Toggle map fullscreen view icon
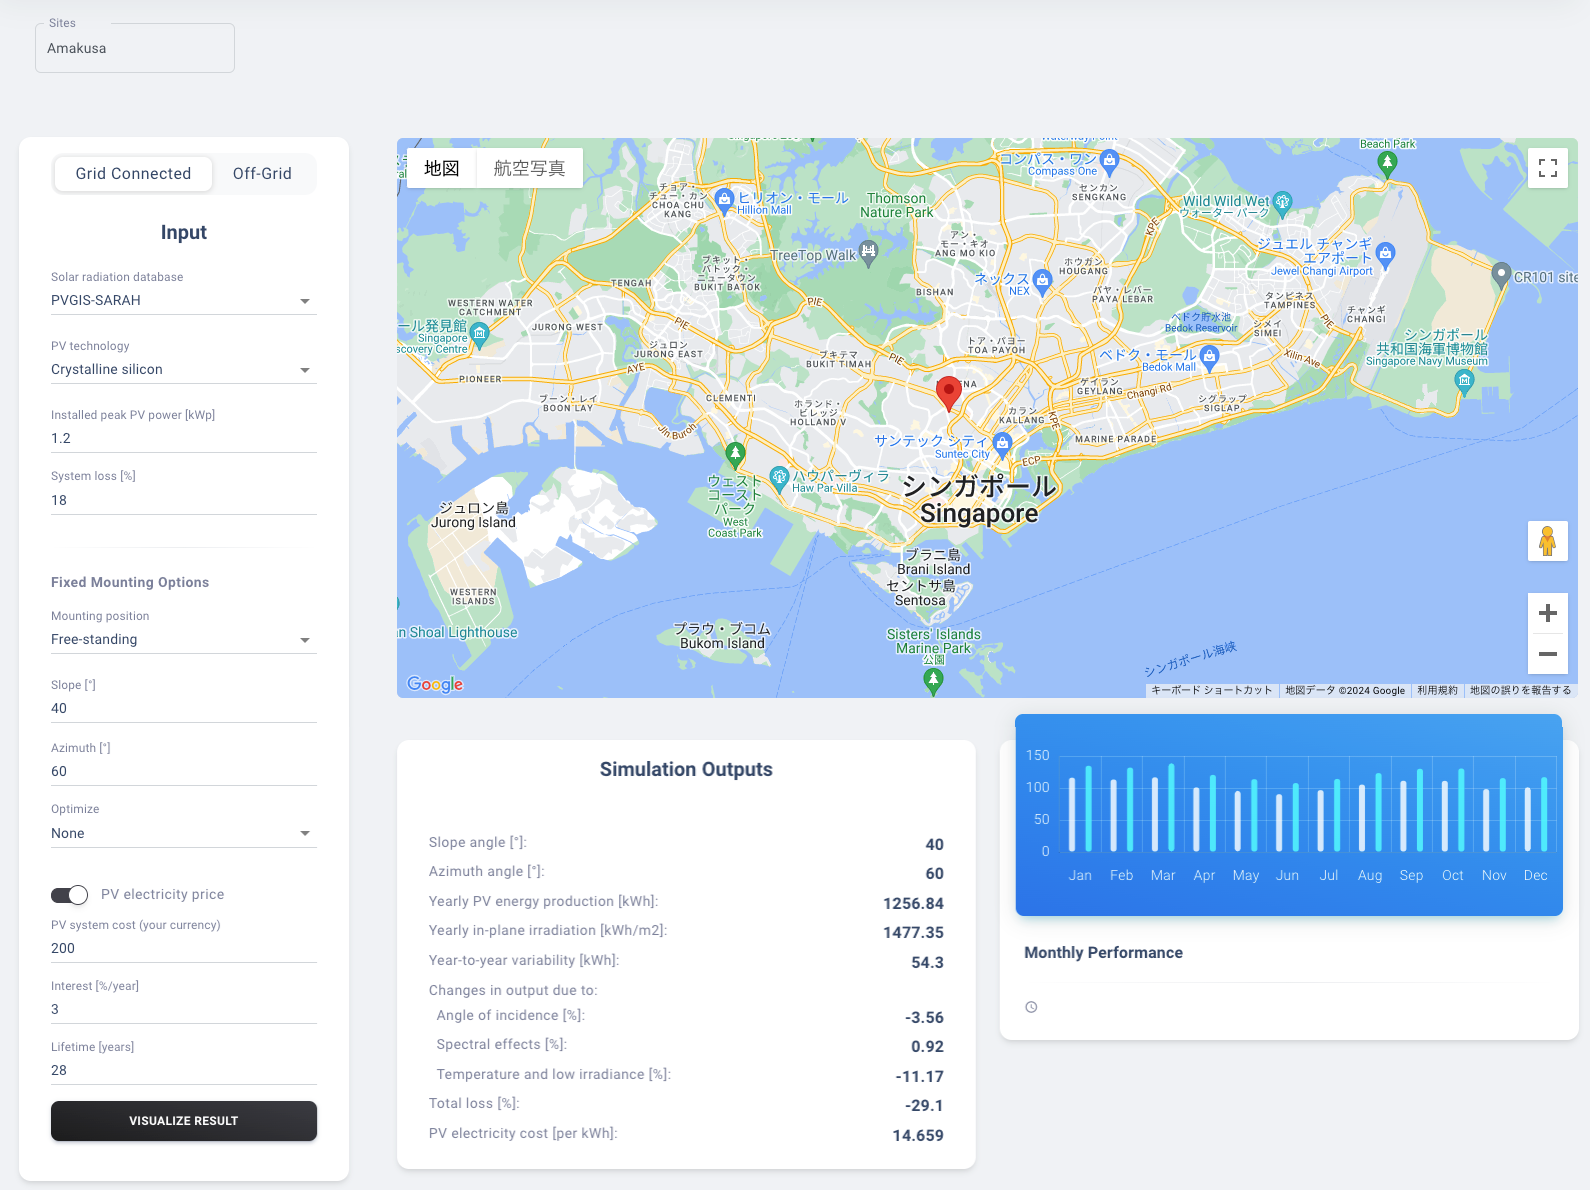The image size is (1590, 1190). tap(1547, 168)
